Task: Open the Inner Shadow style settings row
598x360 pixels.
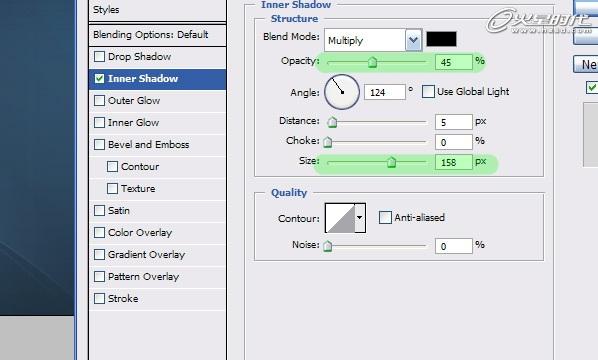Action: (x=158, y=79)
